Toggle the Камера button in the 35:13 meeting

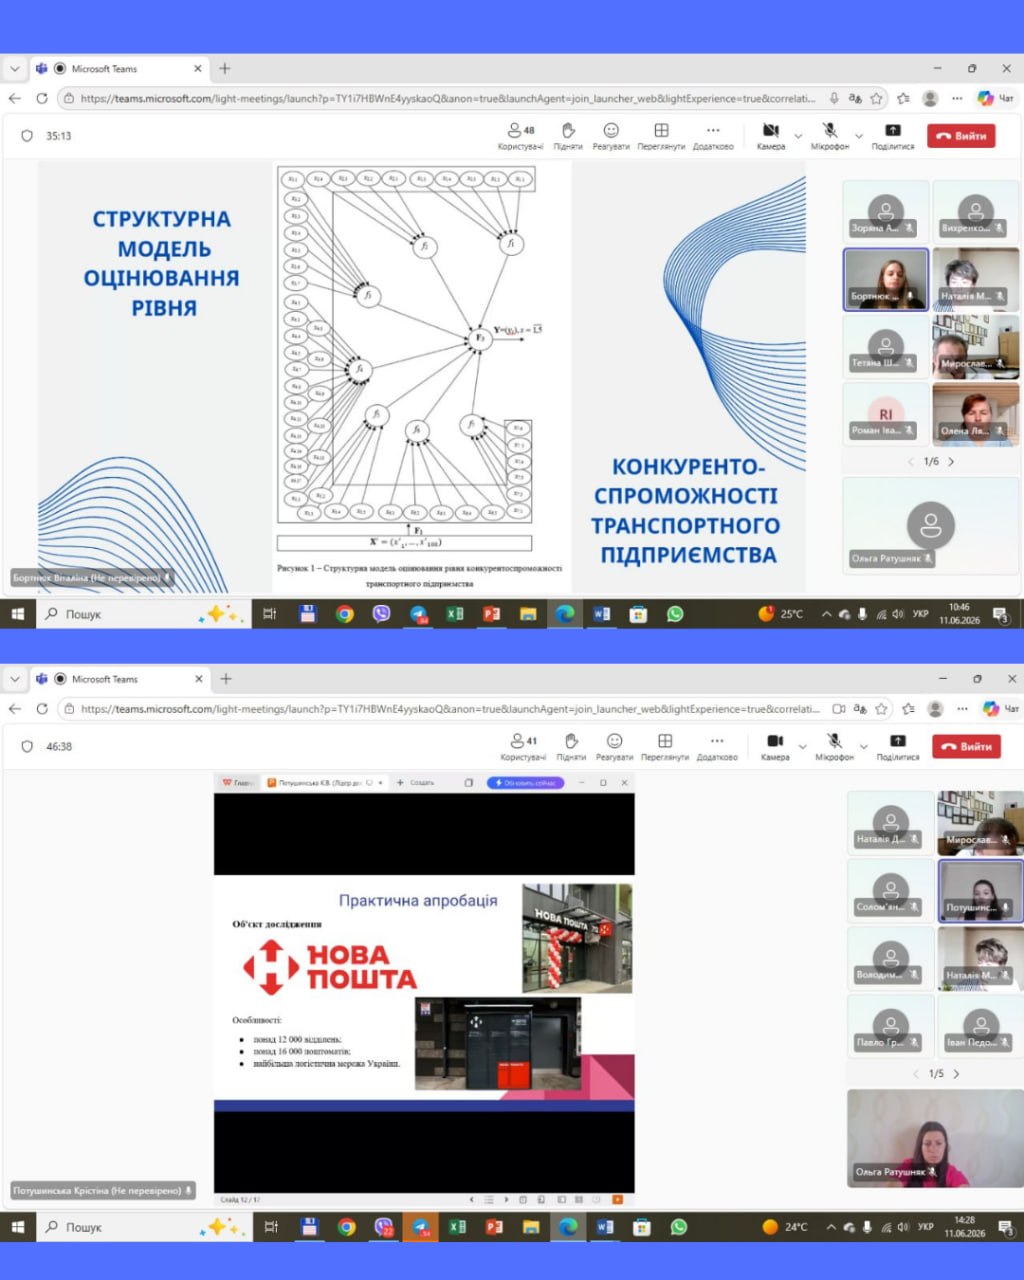(770, 136)
